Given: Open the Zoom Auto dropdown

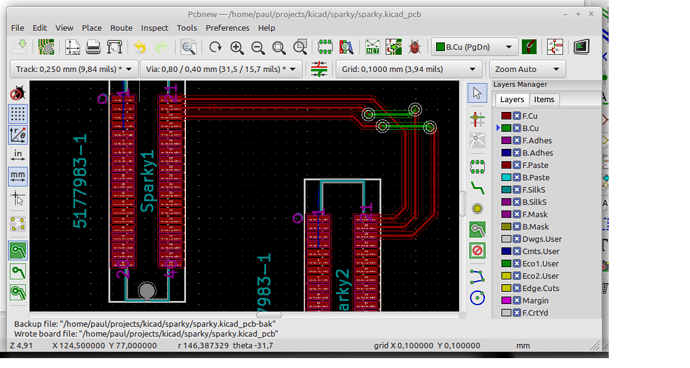Looking at the screenshot, I should (x=527, y=69).
